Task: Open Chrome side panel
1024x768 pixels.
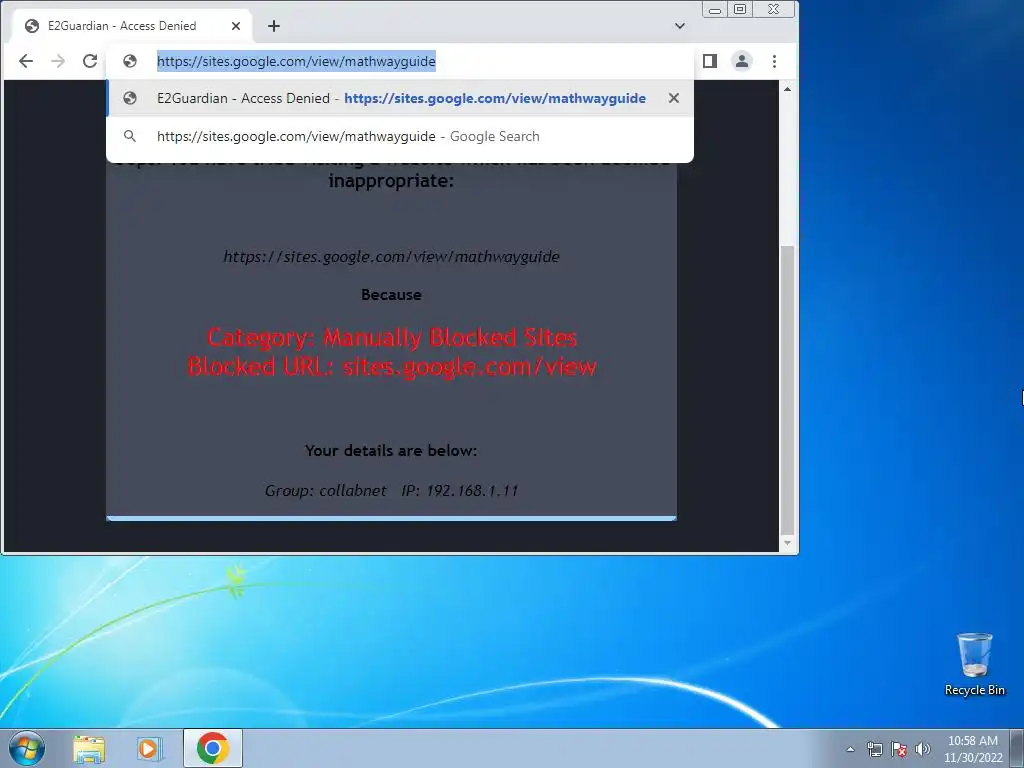Action: click(710, 61)
